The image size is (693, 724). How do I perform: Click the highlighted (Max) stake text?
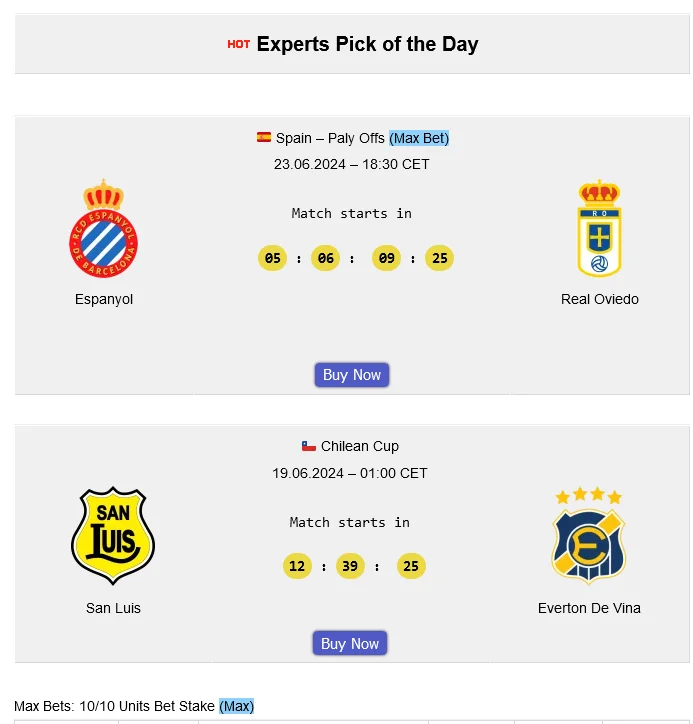[x=237, y=706]
